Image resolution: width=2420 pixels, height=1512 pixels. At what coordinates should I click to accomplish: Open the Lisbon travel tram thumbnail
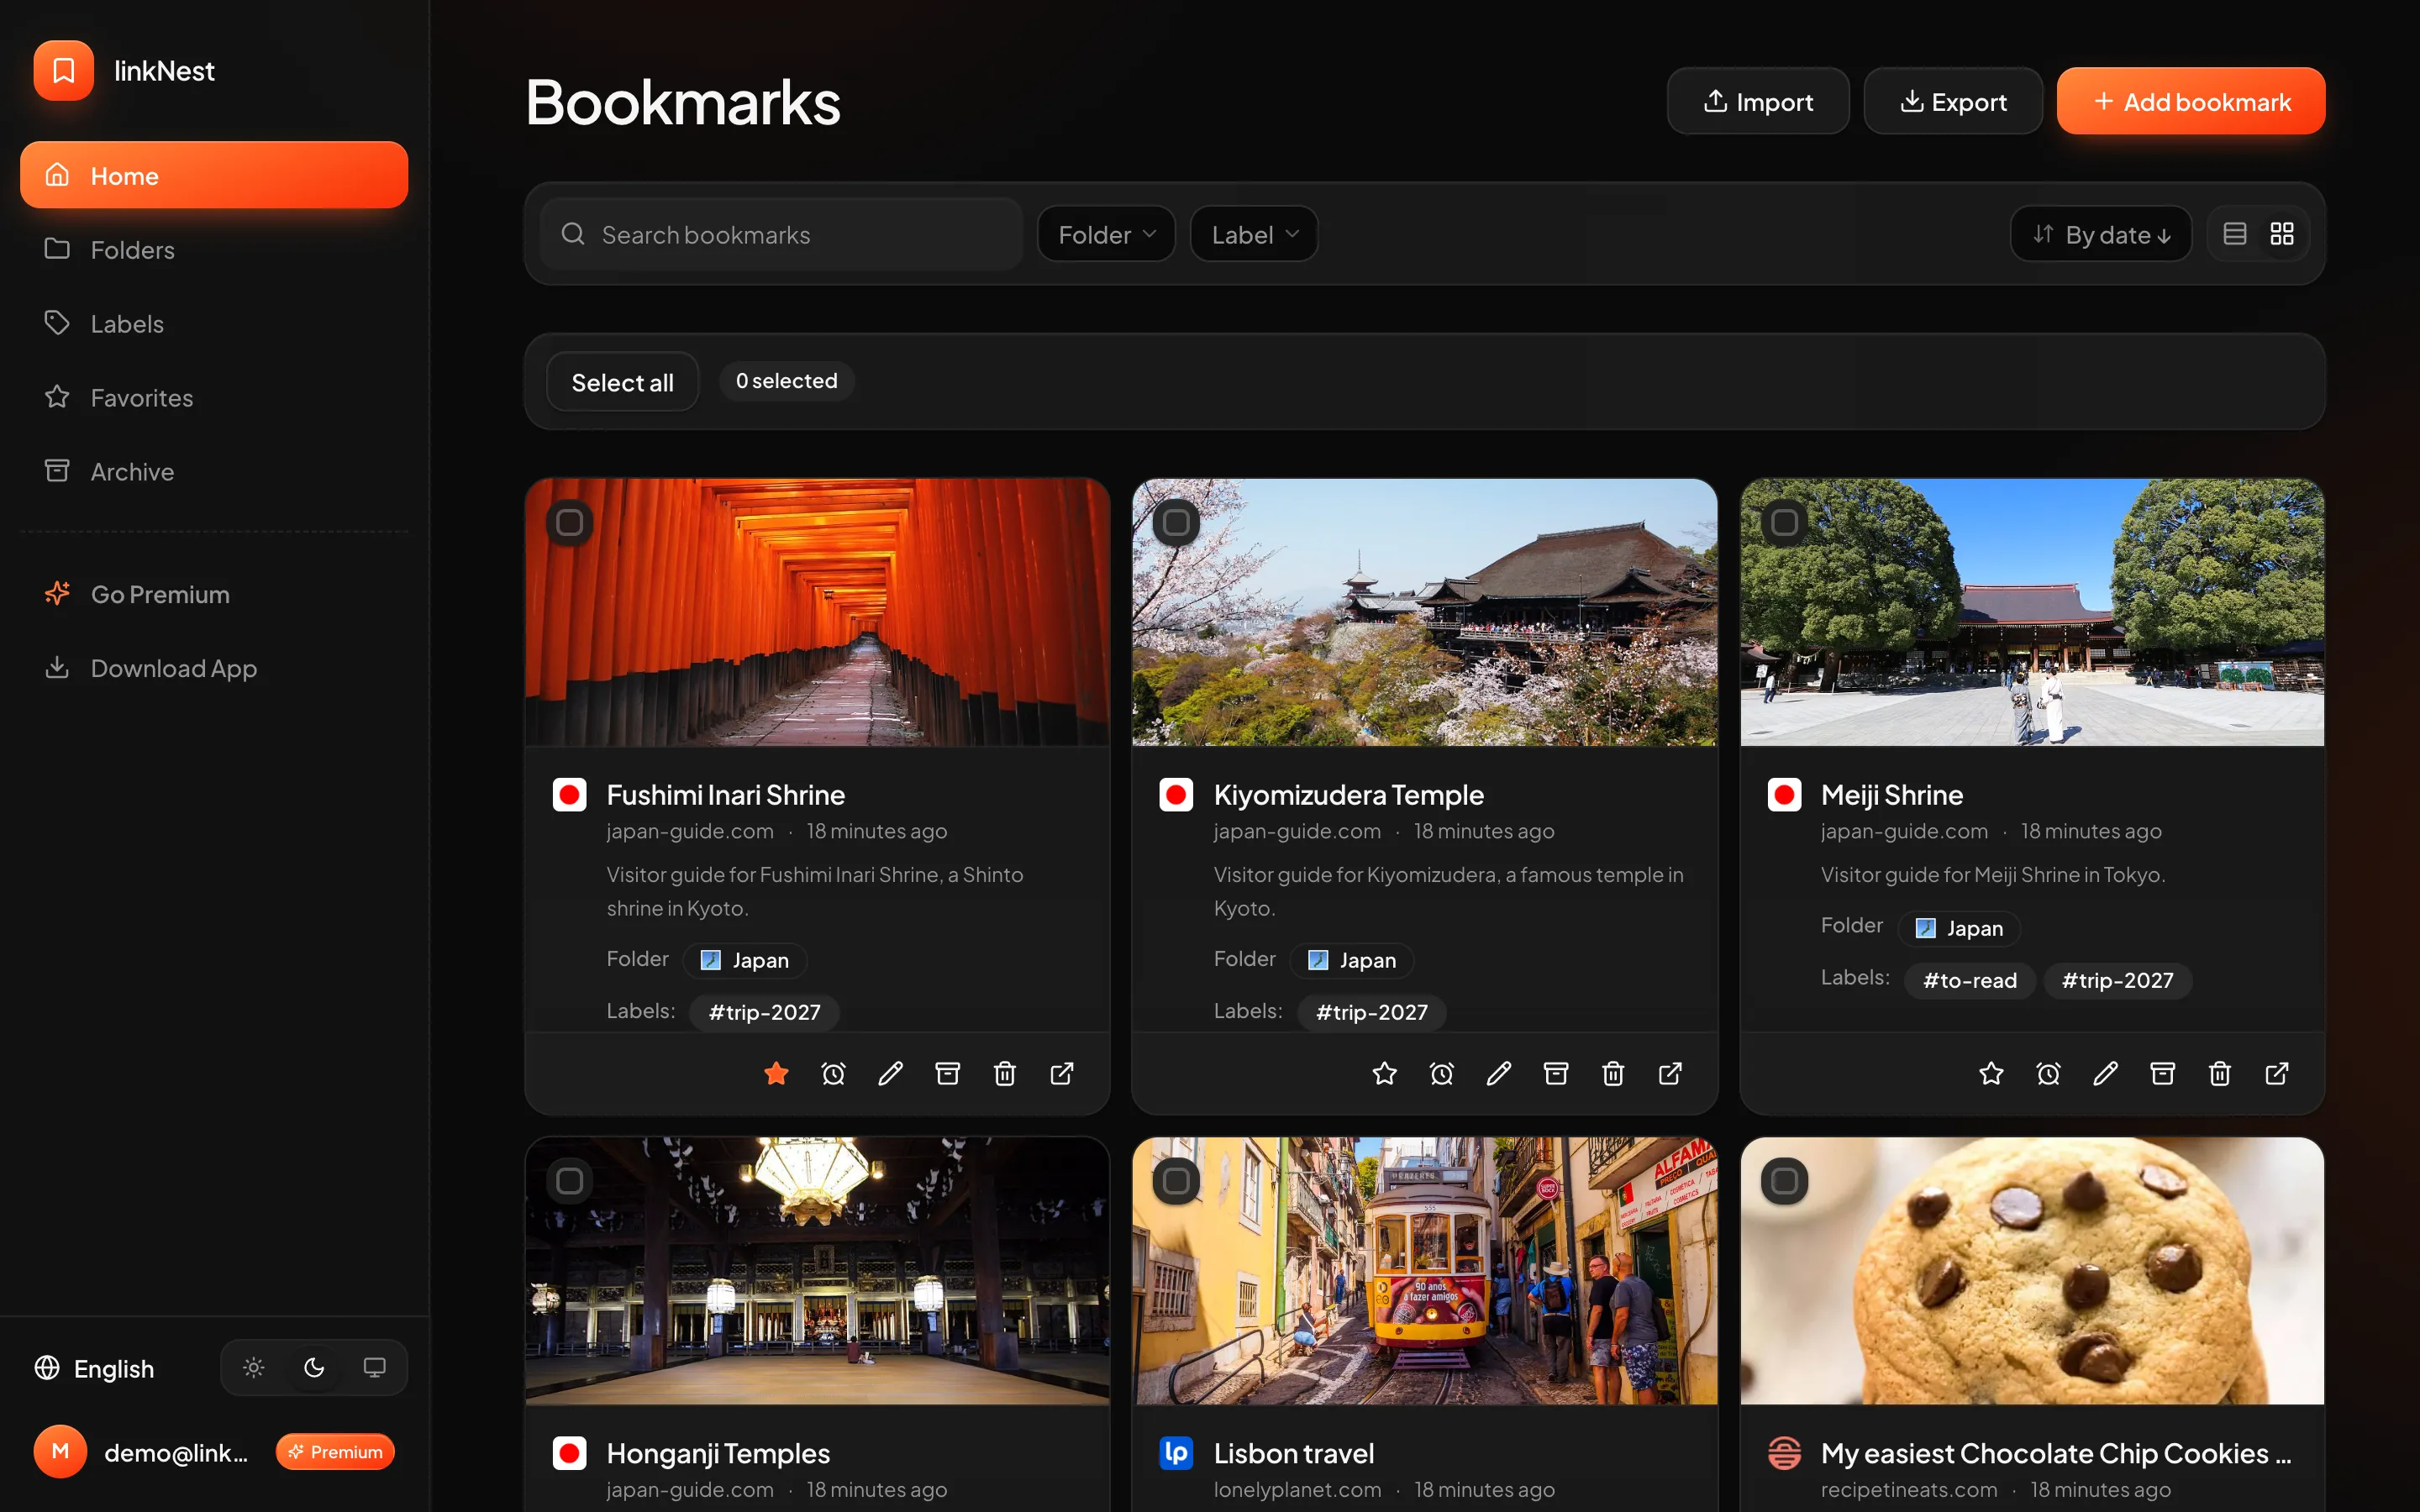click(x=1425, y=1270)
